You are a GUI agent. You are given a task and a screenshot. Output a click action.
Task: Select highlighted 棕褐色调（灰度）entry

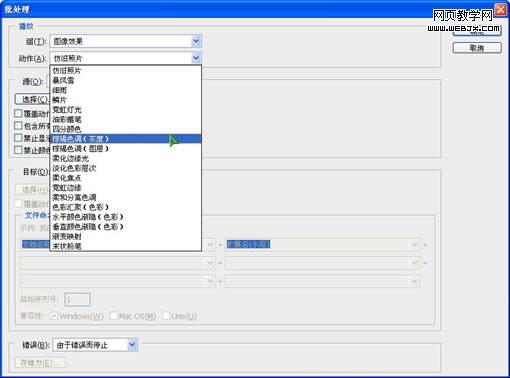126,139
